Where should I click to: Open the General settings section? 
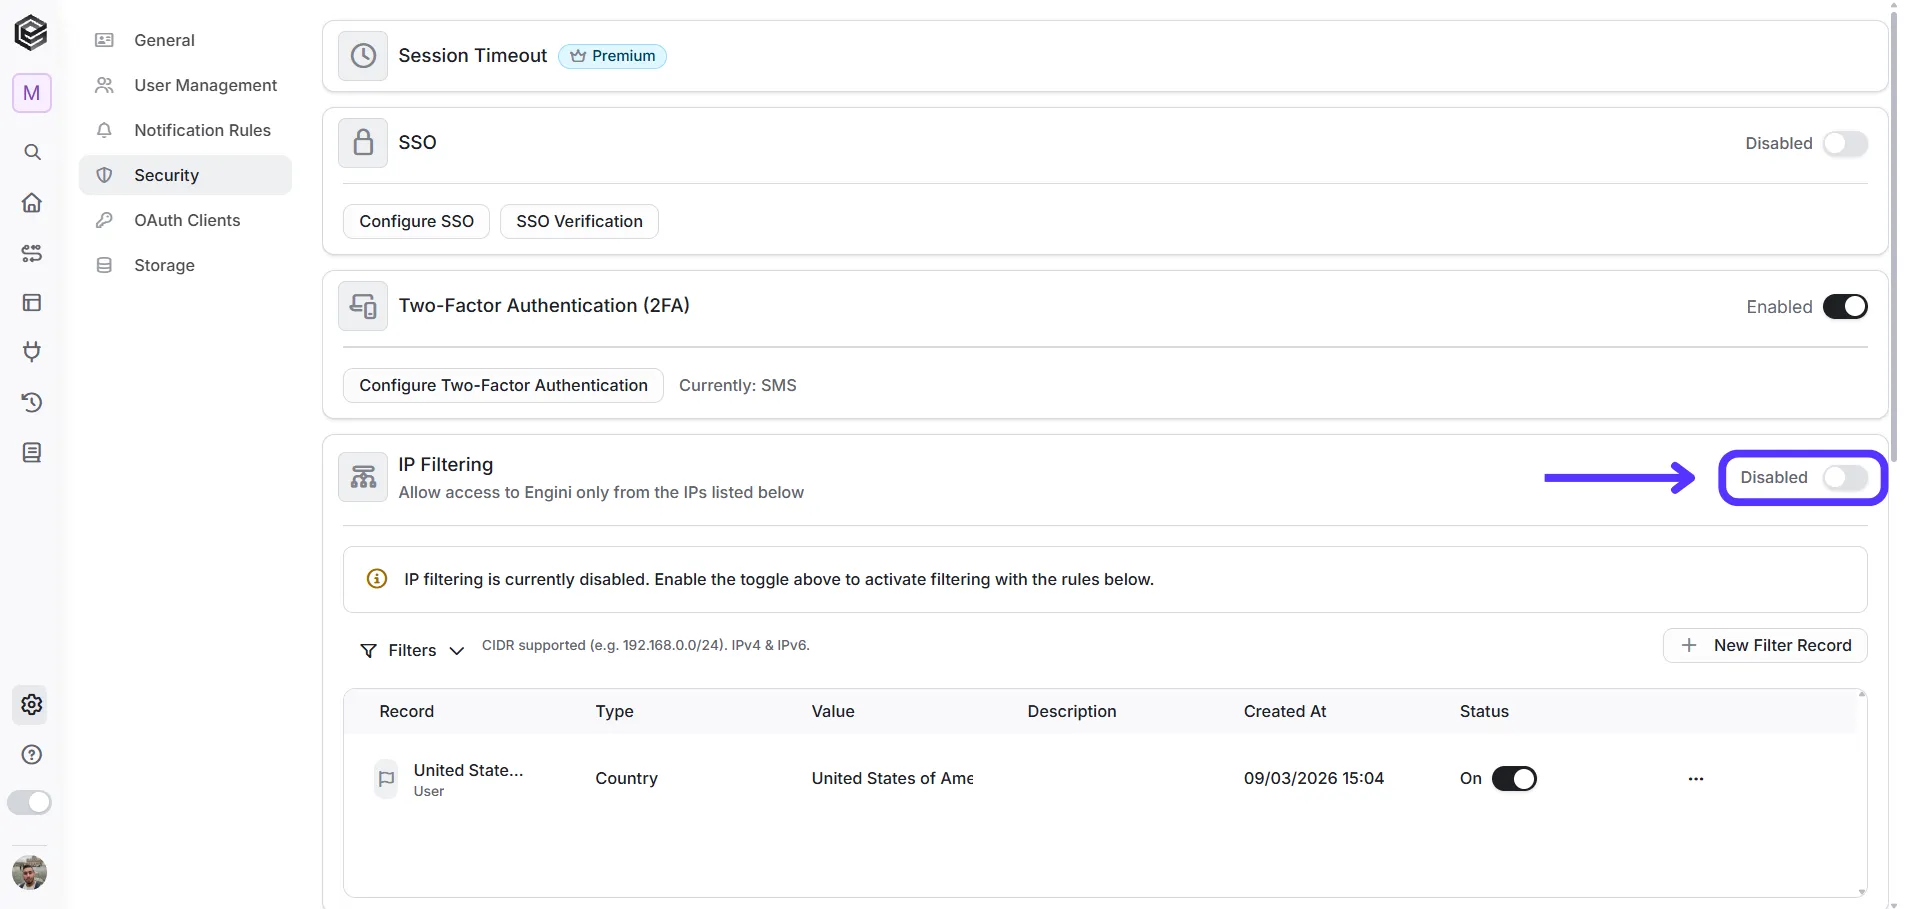185,40
